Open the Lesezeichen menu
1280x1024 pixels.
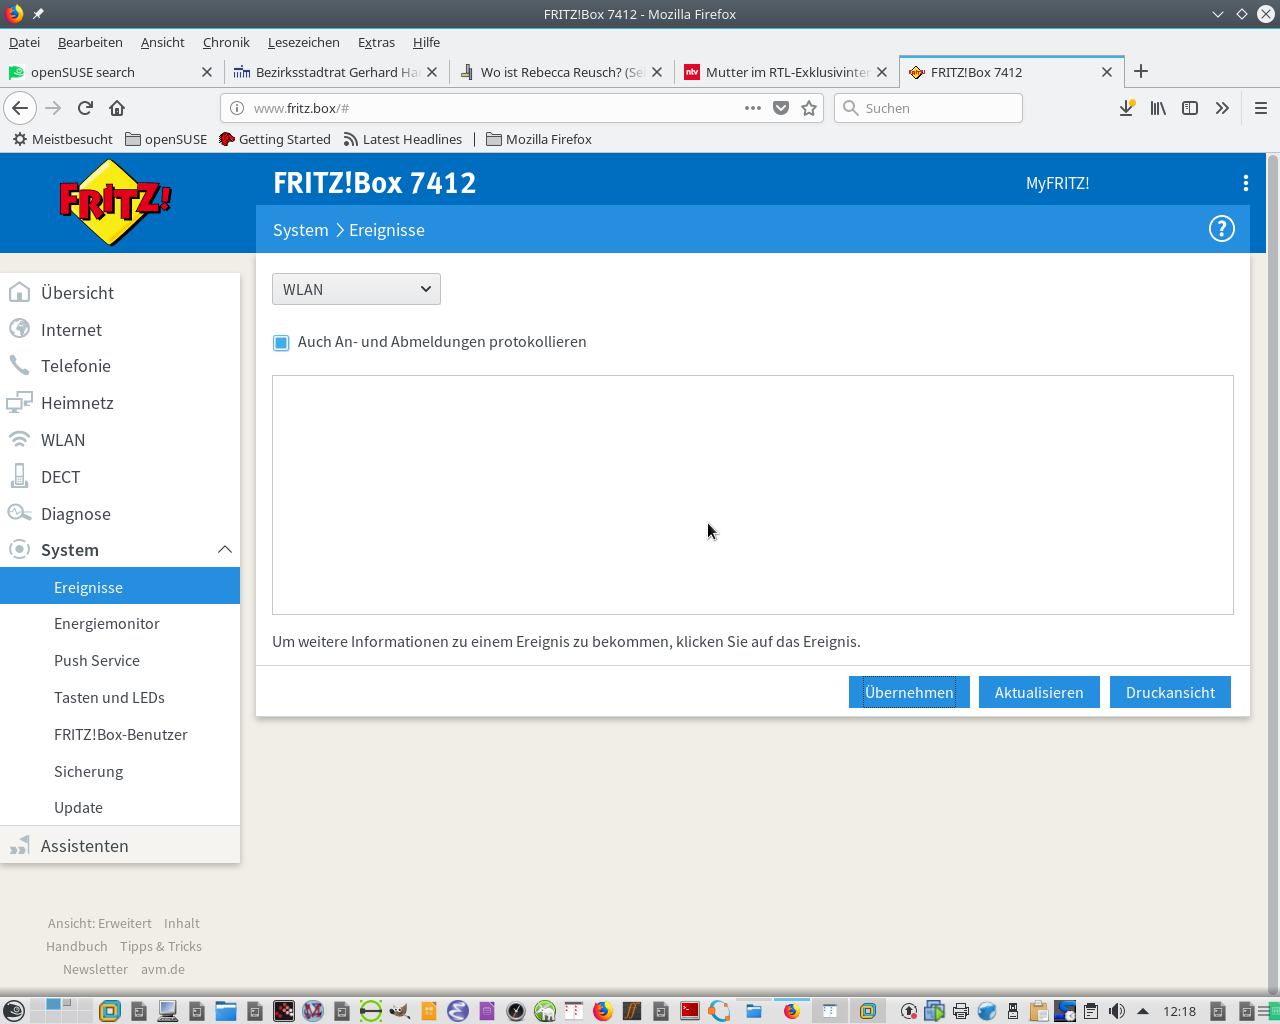[x=304, y=42]
